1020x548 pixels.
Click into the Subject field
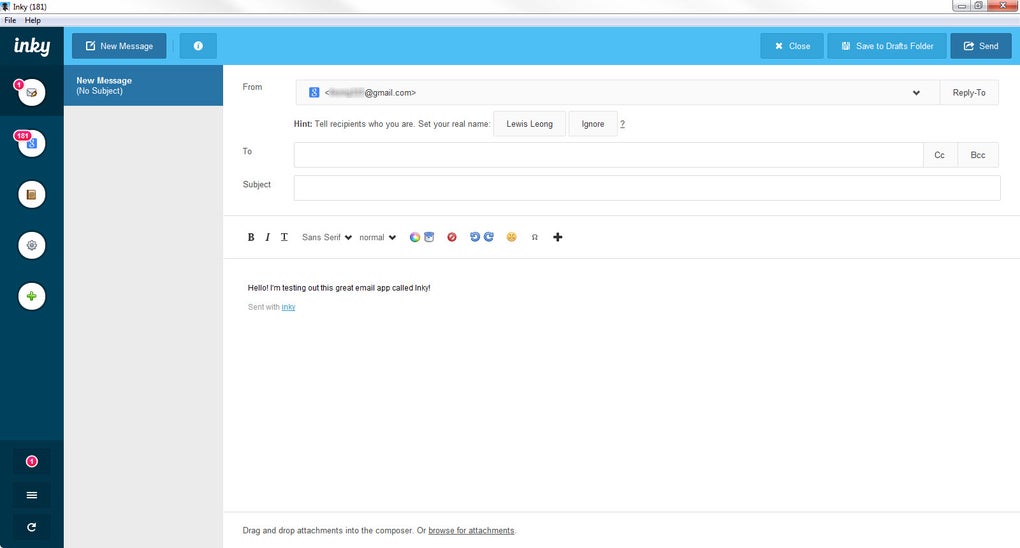(647, 188)
